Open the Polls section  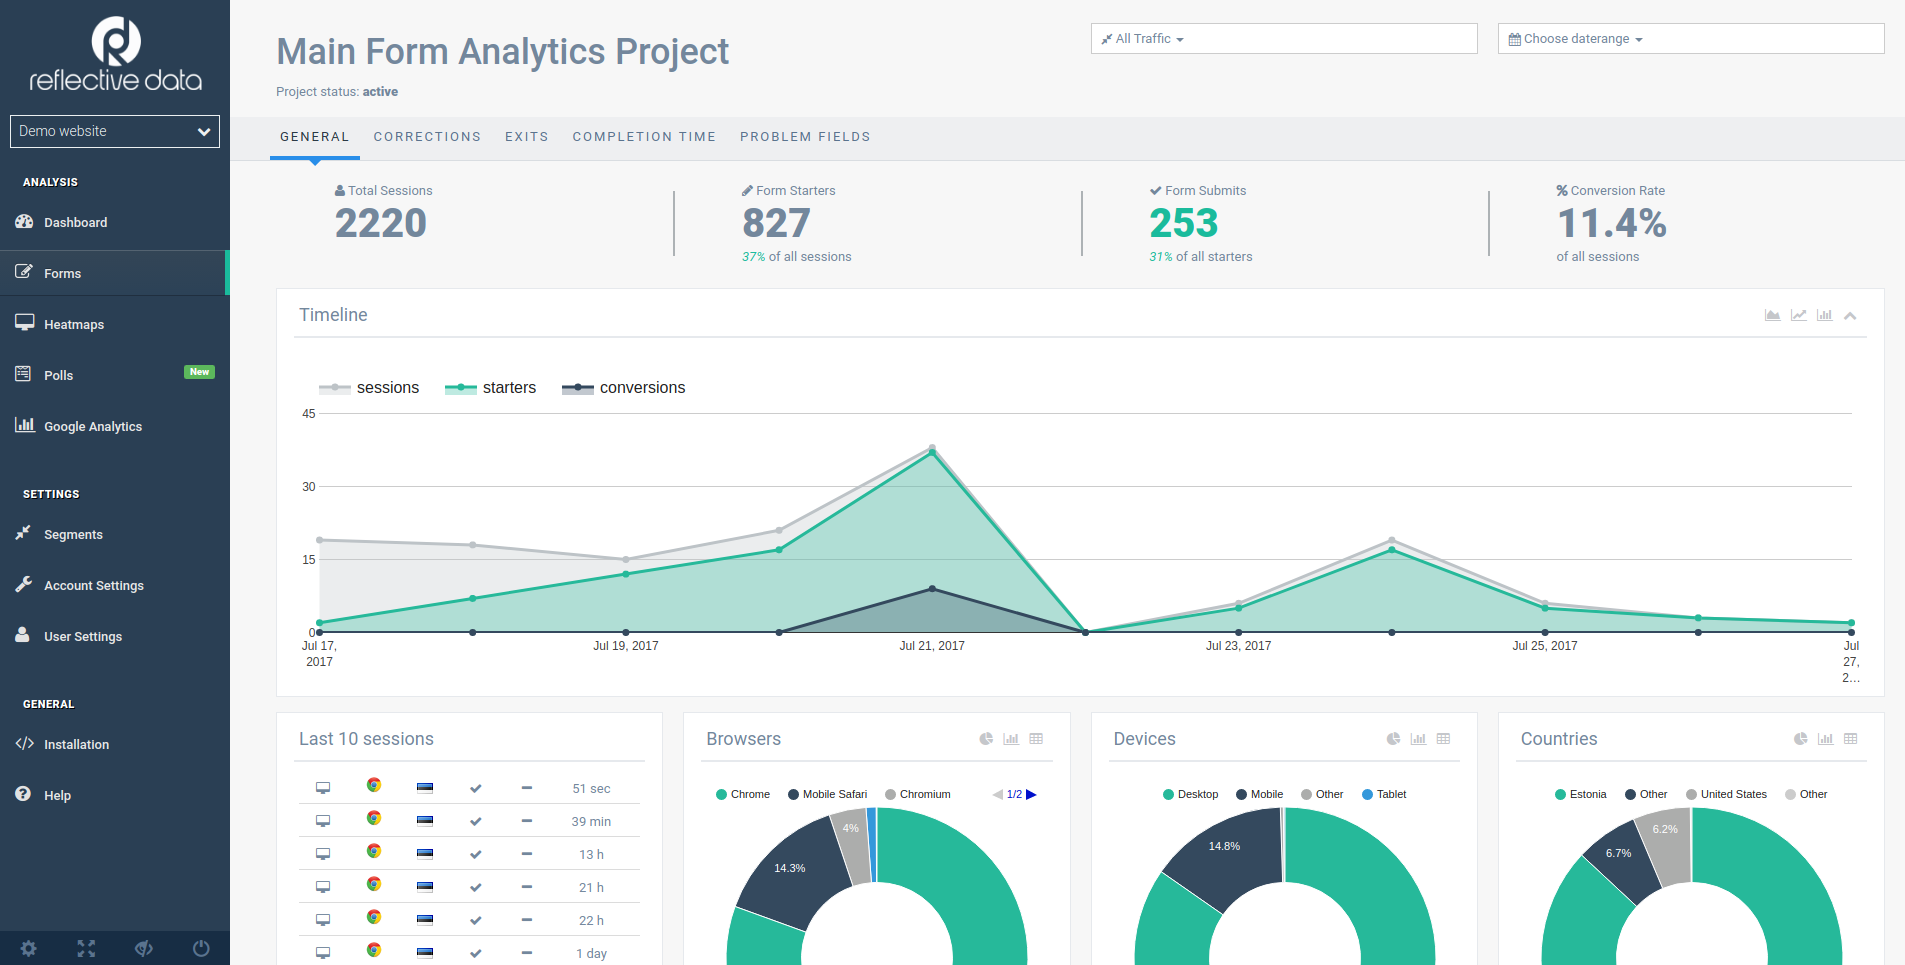[x=115, y=375]
